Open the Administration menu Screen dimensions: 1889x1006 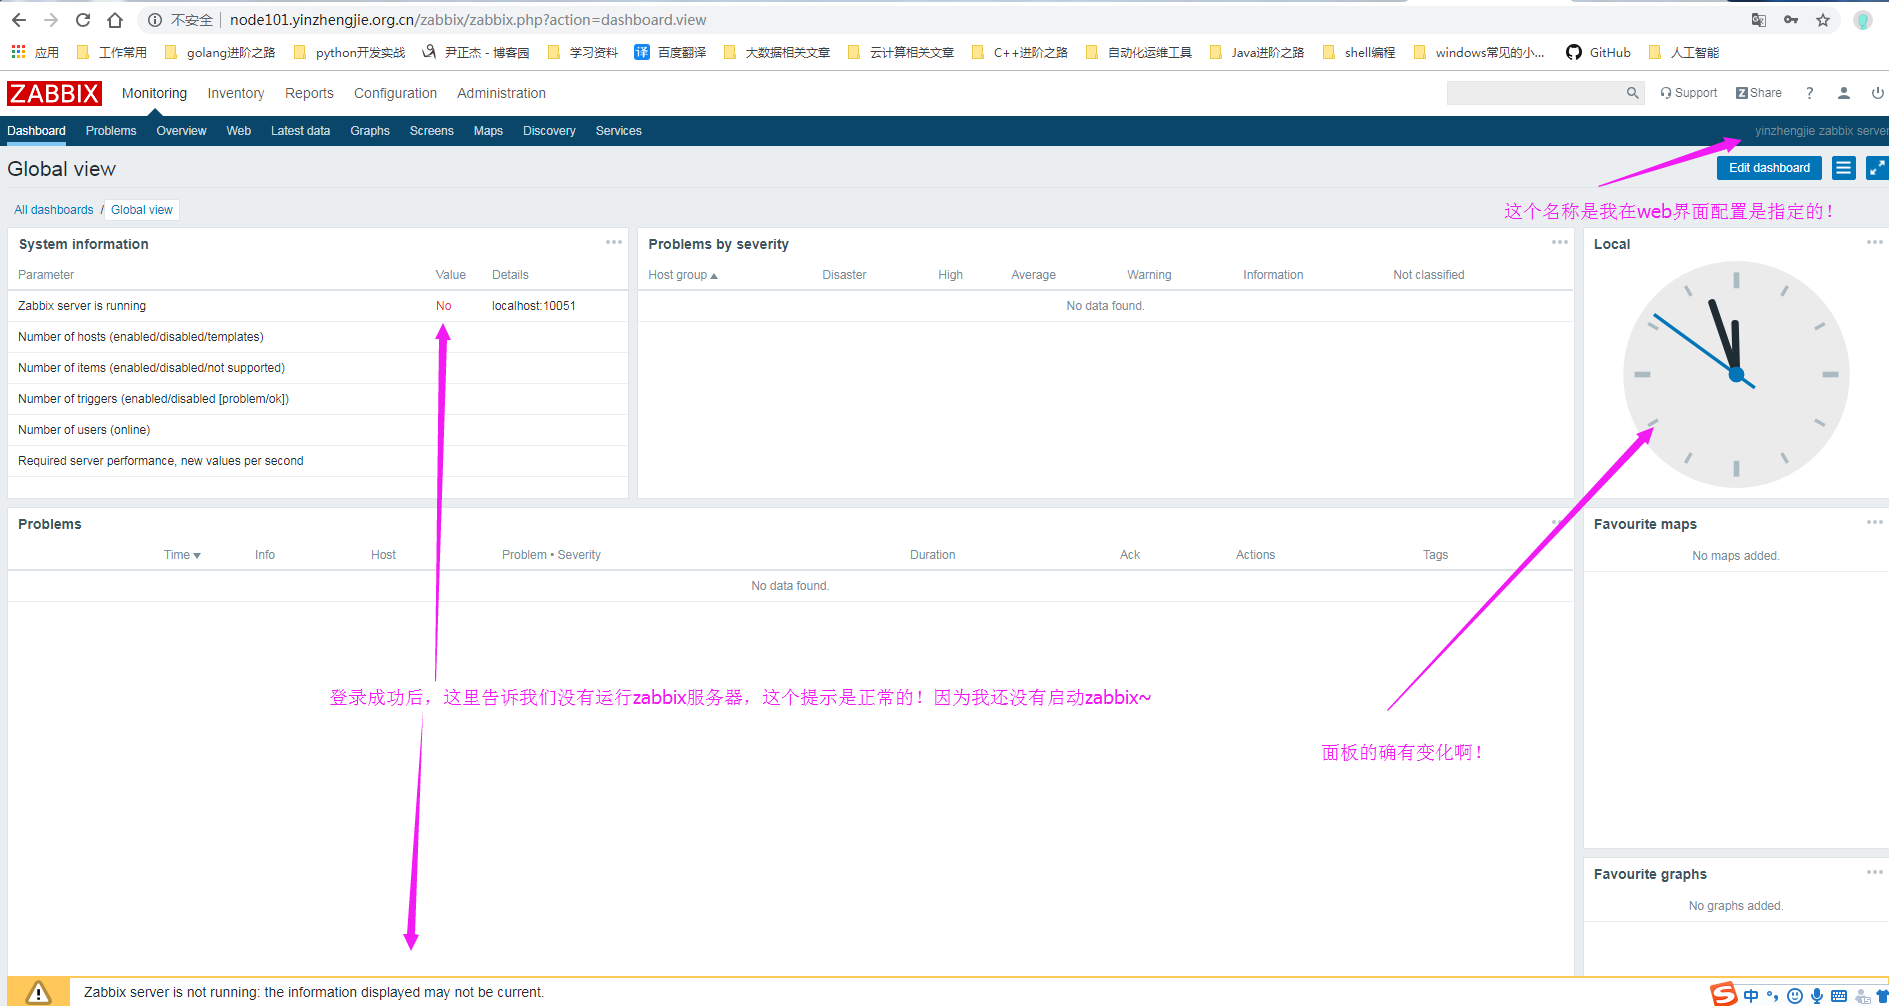501,93
